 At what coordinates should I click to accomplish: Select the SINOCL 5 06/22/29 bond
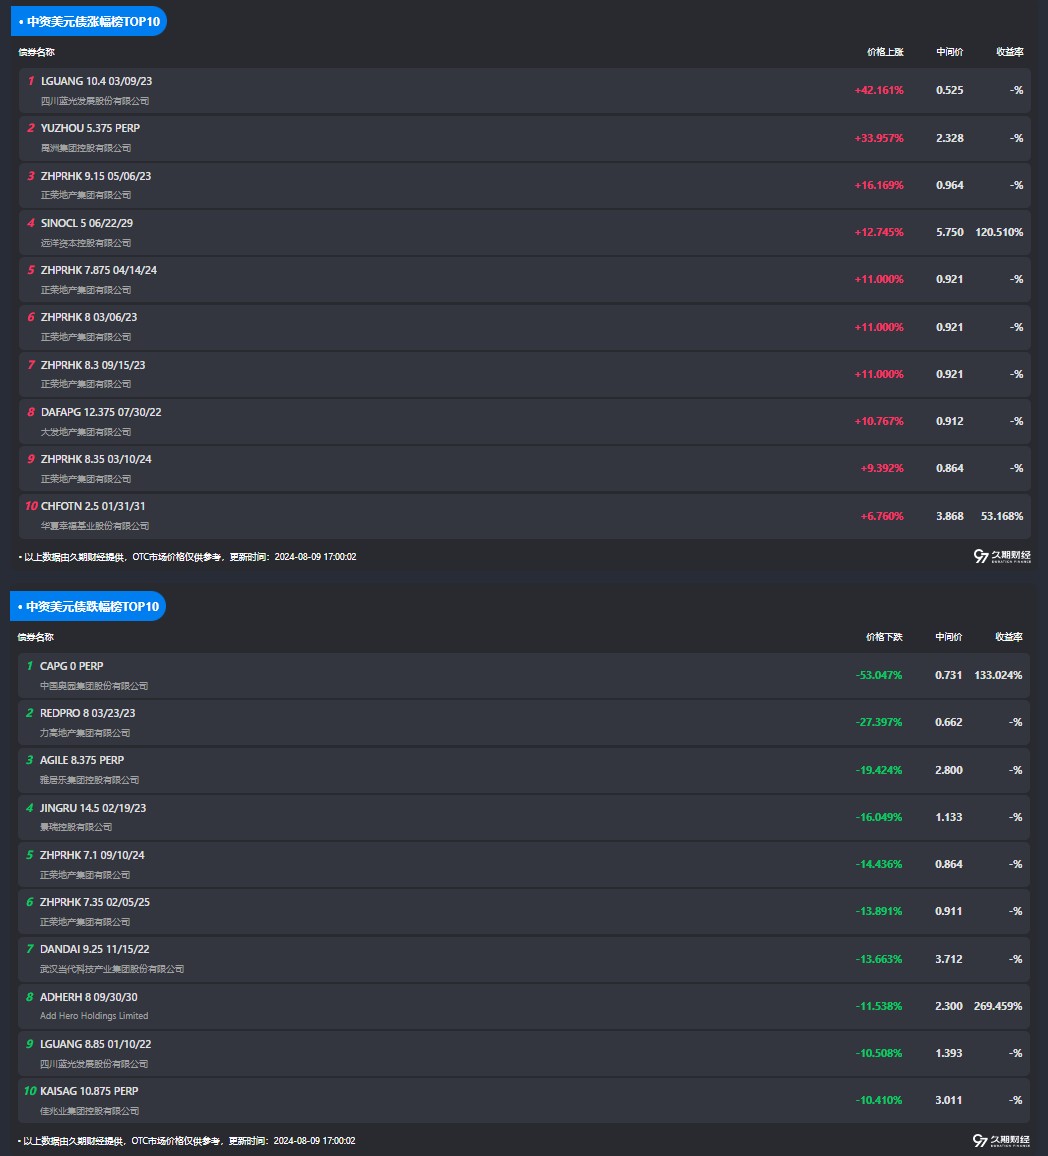86,223
